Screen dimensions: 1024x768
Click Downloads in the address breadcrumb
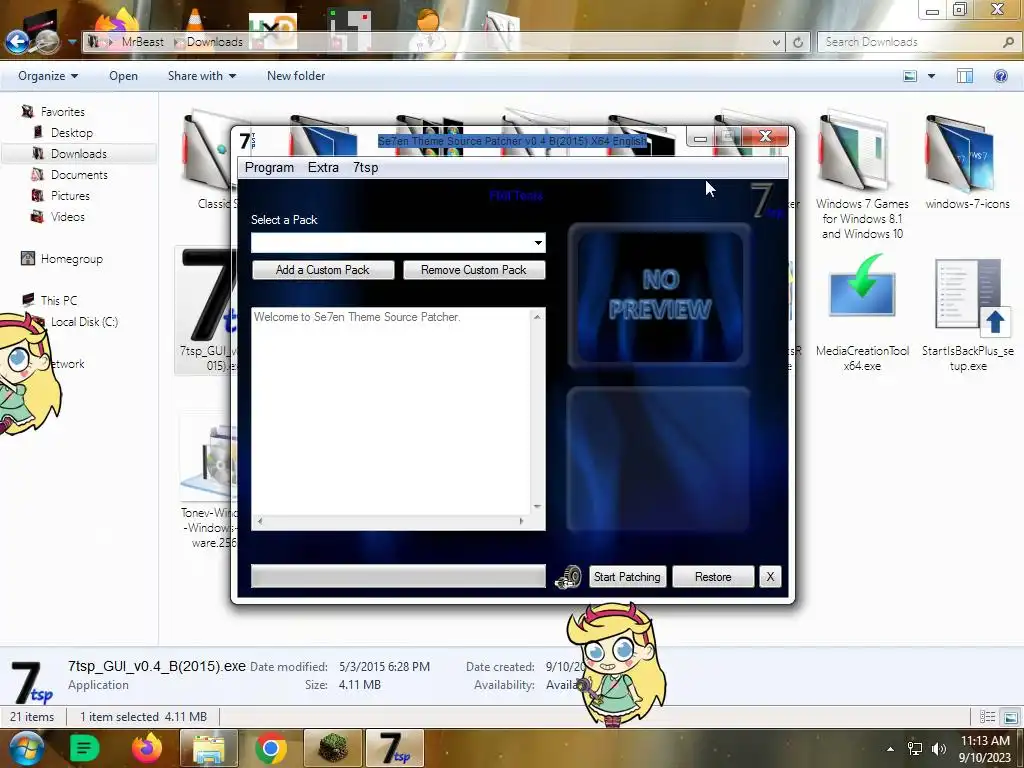point(214,42)
